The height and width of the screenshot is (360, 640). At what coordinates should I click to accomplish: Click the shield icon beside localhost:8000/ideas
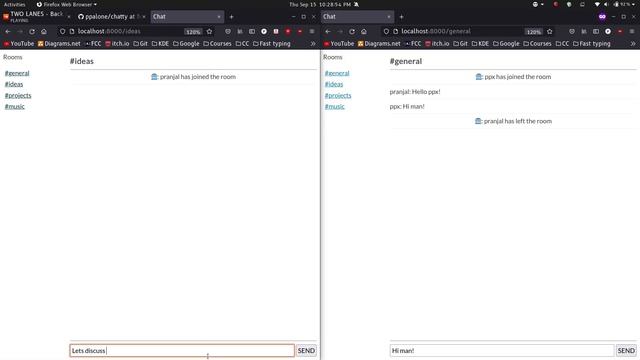[x=62, y=31]
